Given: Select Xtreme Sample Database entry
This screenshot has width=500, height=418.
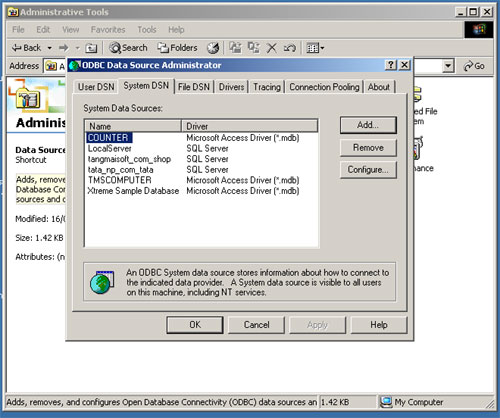Looking at the screenshot, I should click(x=133, y=191).
